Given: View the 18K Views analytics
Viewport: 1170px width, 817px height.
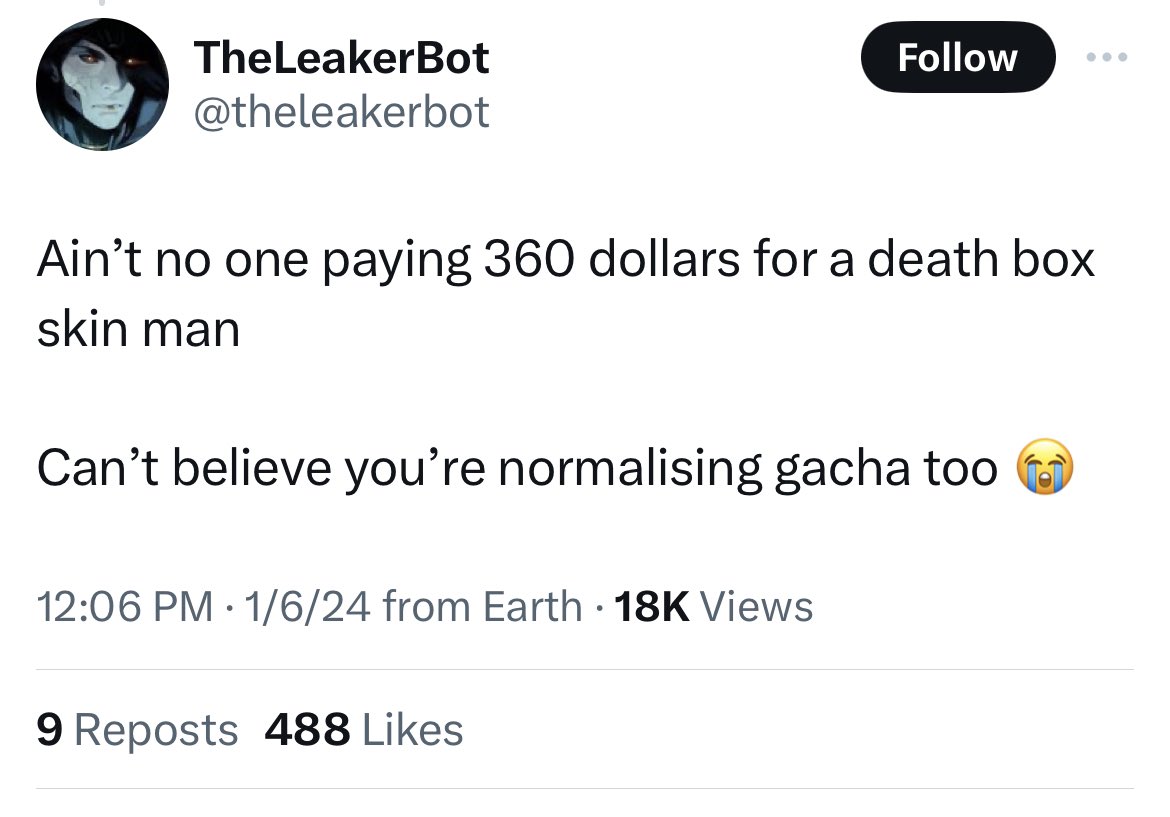Looking at the screenshot, I should point(713,605).
